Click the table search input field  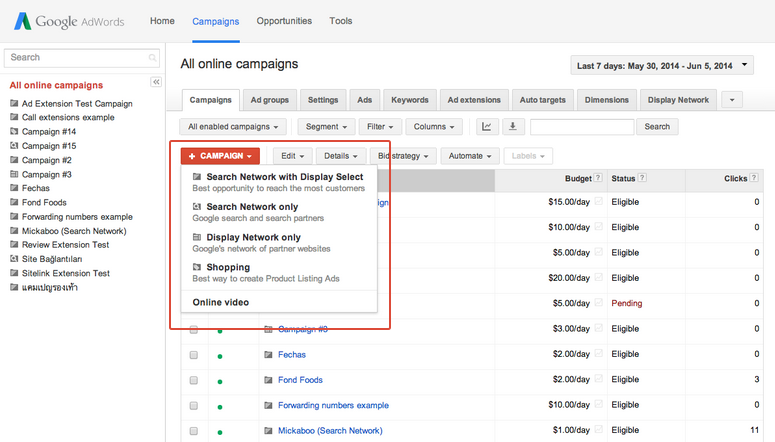click(581, 127)
